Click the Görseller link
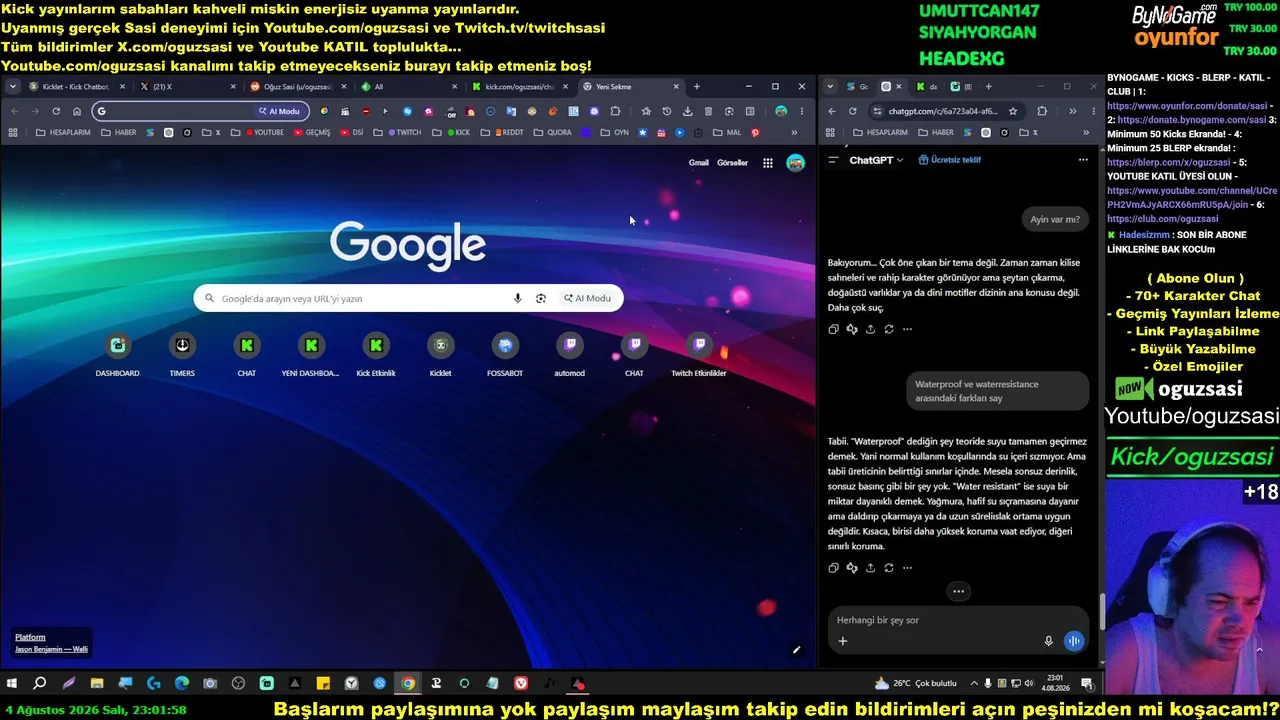1280x720 pixels. (x=733, y=163)
